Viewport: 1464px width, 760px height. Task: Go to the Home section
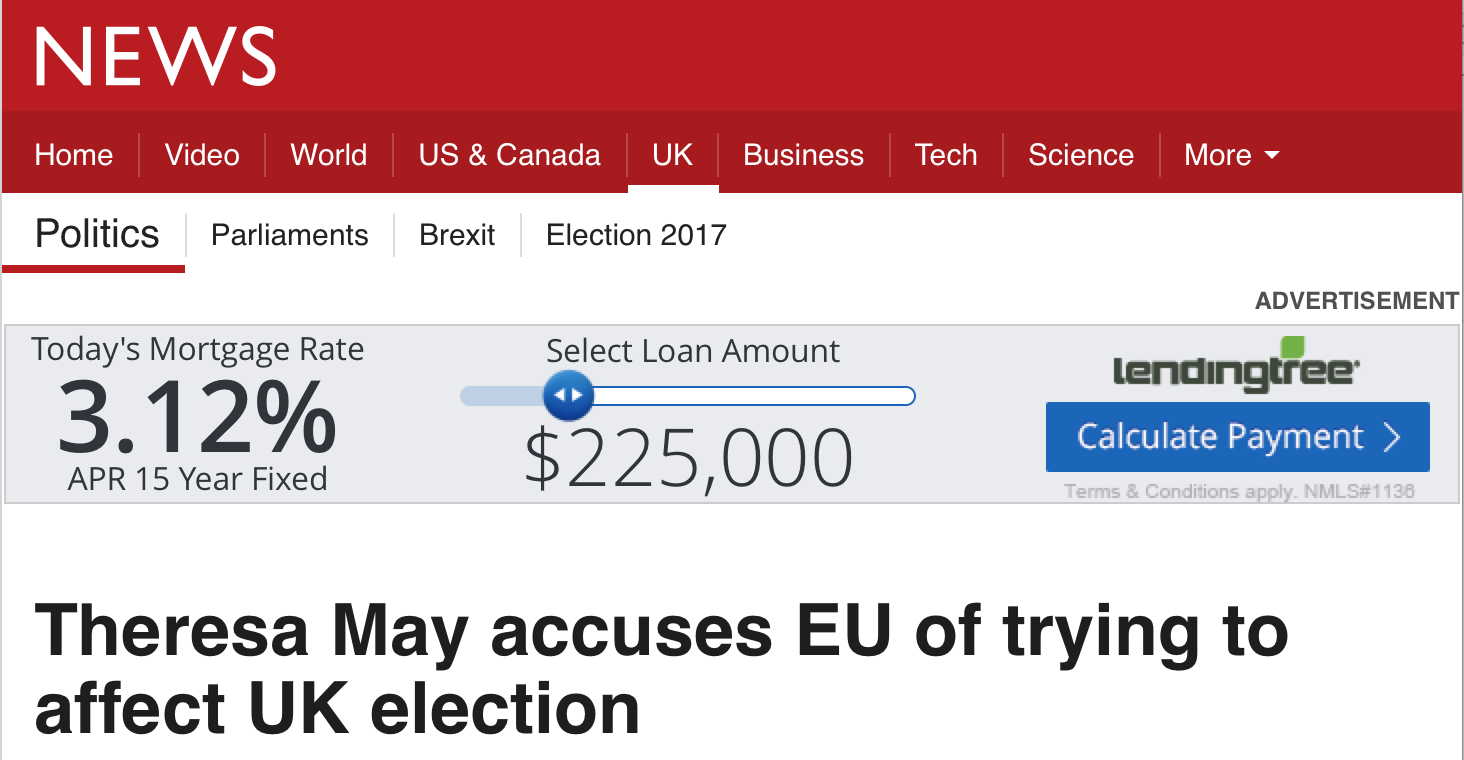click(73, 155)
